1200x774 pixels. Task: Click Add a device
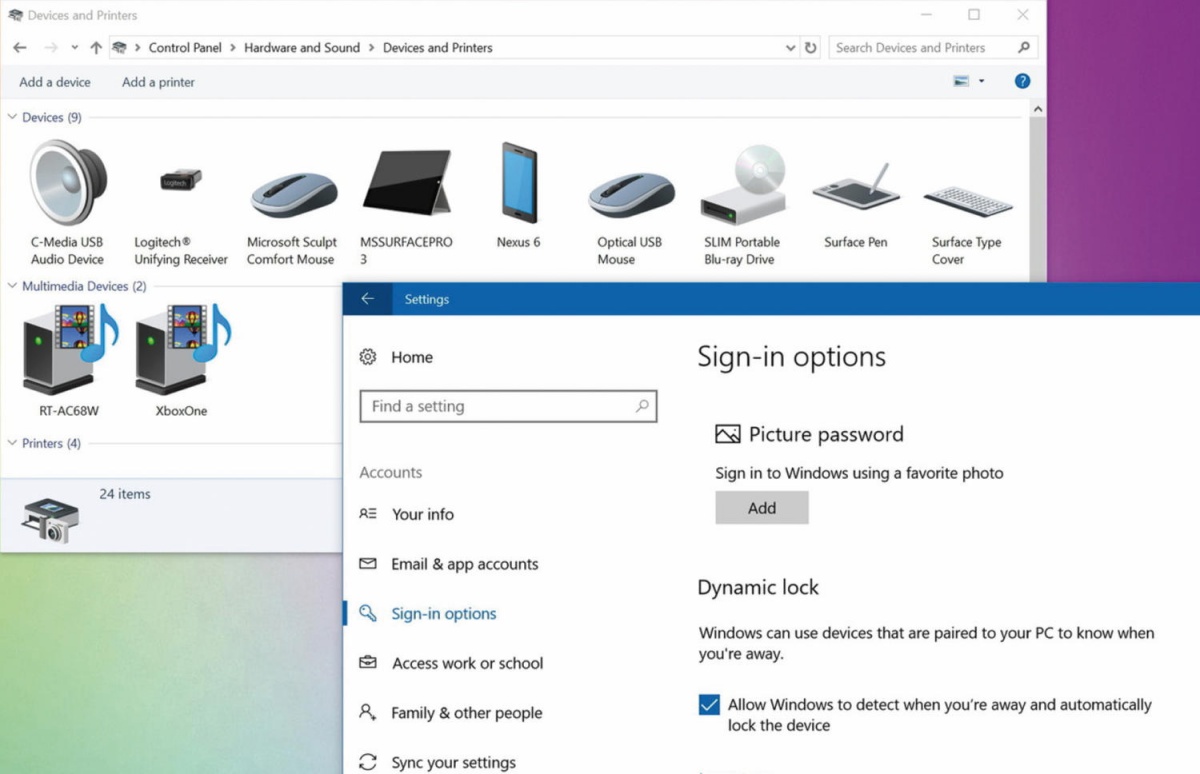55,82
